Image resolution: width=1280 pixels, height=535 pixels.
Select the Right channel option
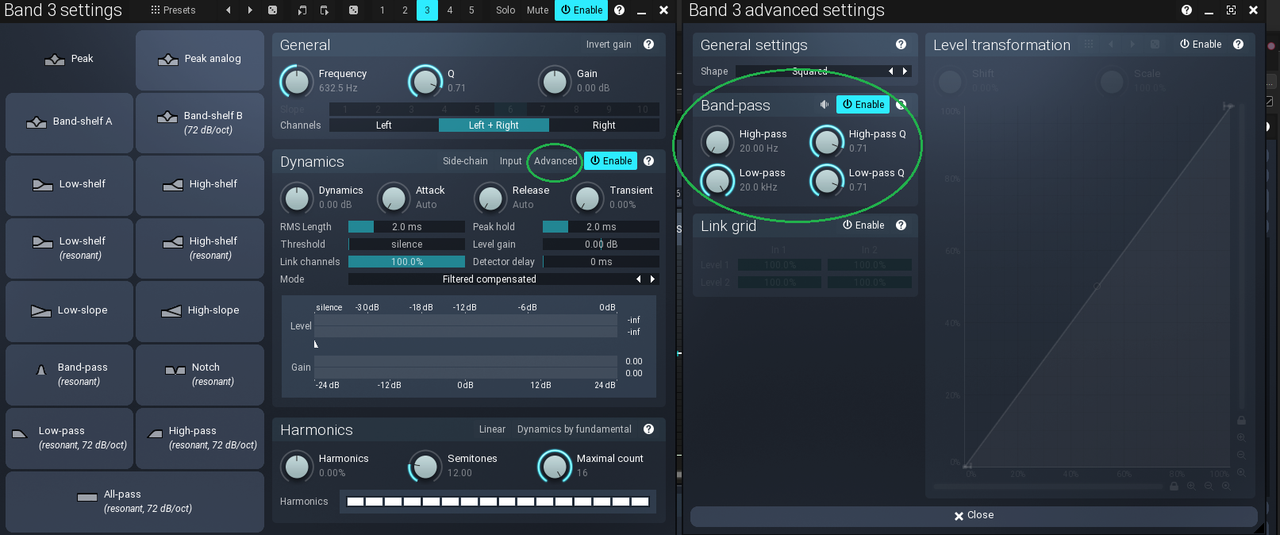(604, 125)
